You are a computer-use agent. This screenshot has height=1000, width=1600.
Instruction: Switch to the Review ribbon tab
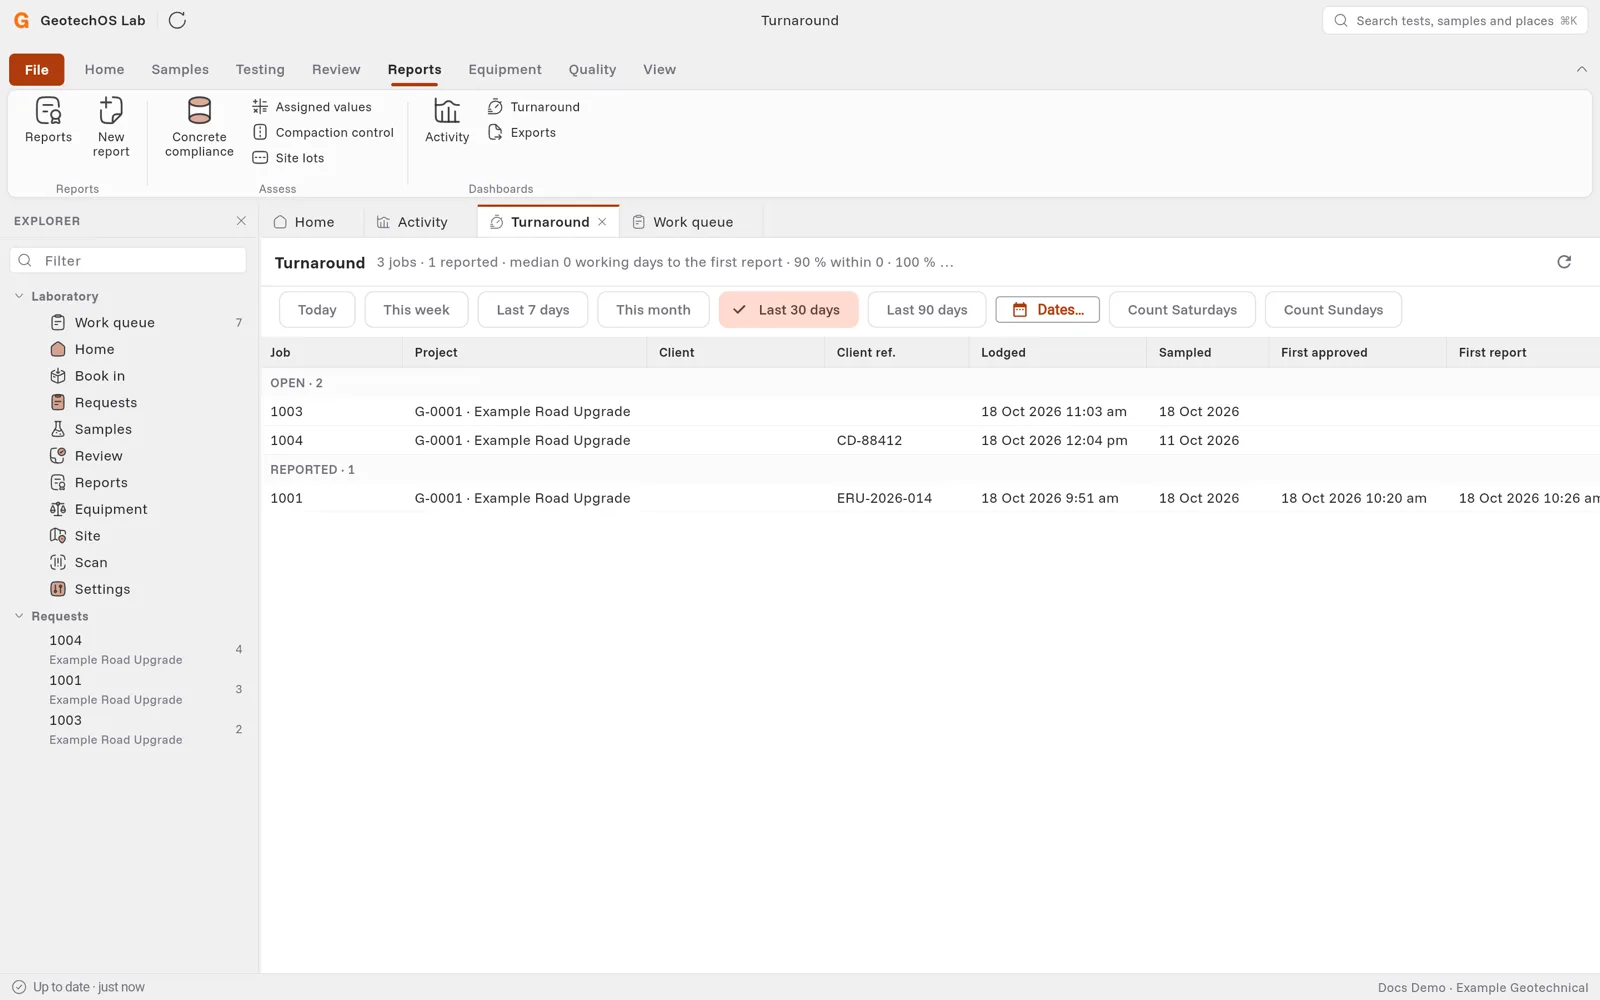coord(336,69)
